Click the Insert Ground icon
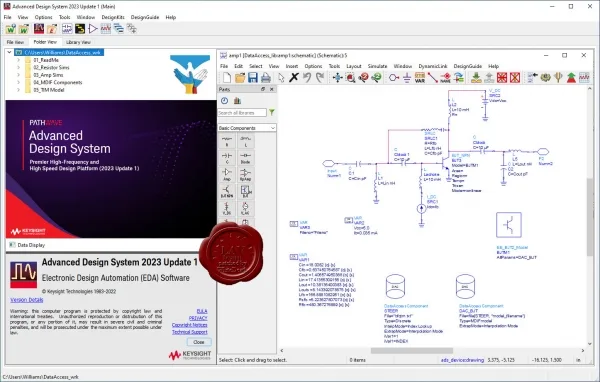The height and width of the screenshot is (382, 600). tap(407, 78)
